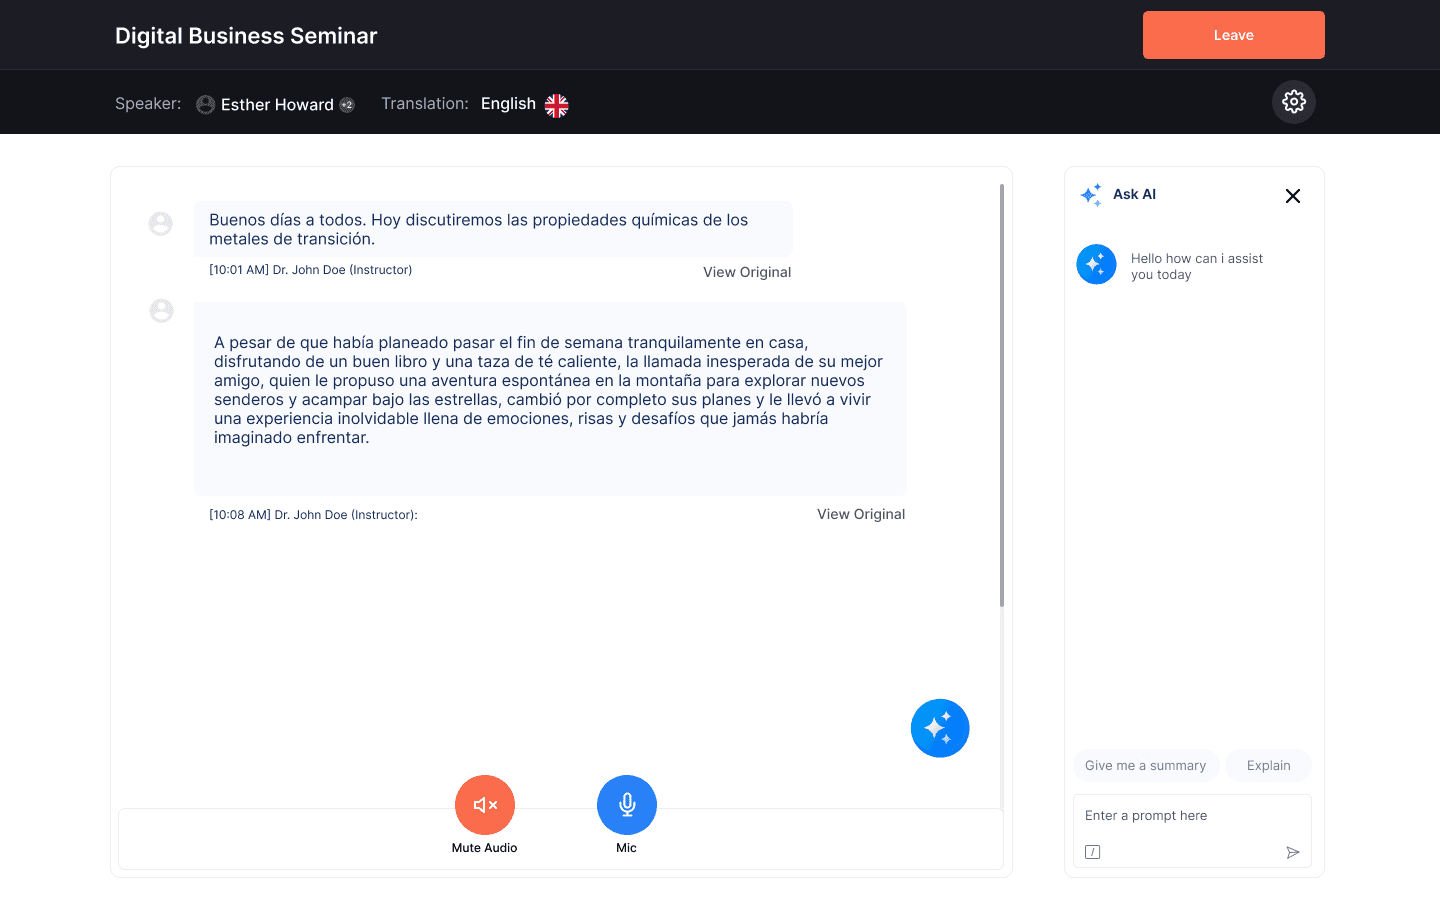Click the avatar beside the 'A pesar de que' message

(x=161, y=311)
